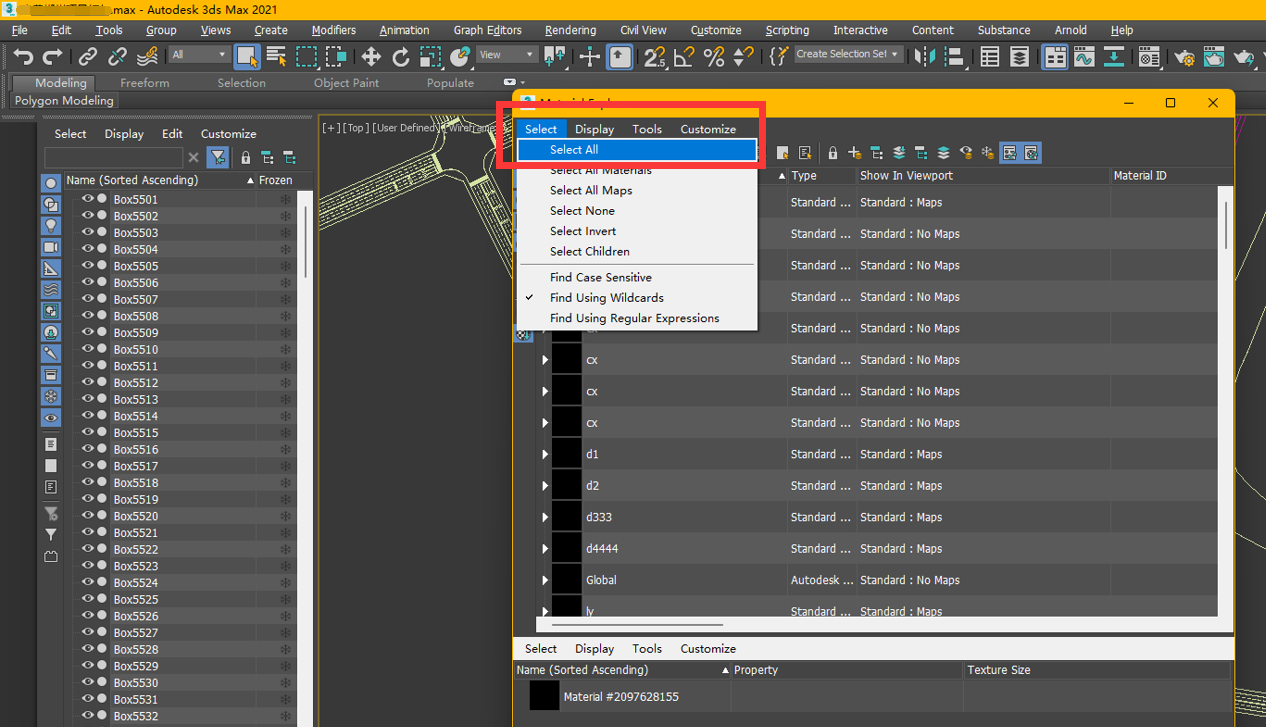This screenshot has height=727, width=1266.
Task: Click black swatch beside Global material
Action: click(x=567, y=580)
